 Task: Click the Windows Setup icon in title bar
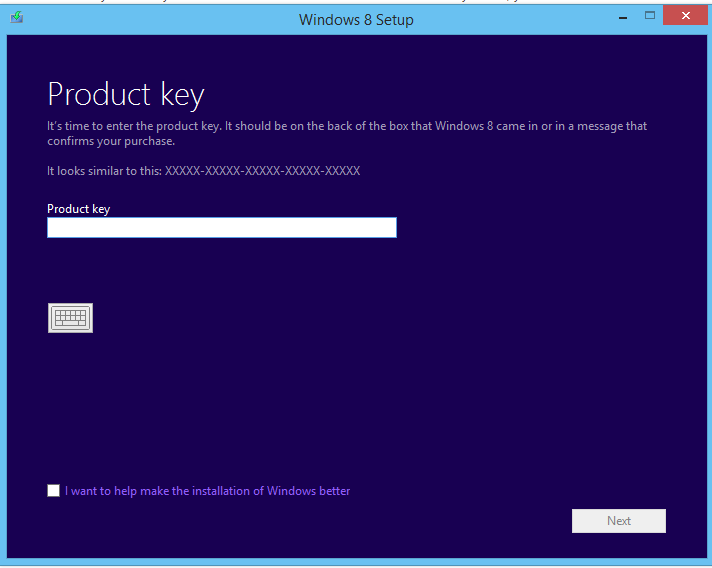coord(16,17)
